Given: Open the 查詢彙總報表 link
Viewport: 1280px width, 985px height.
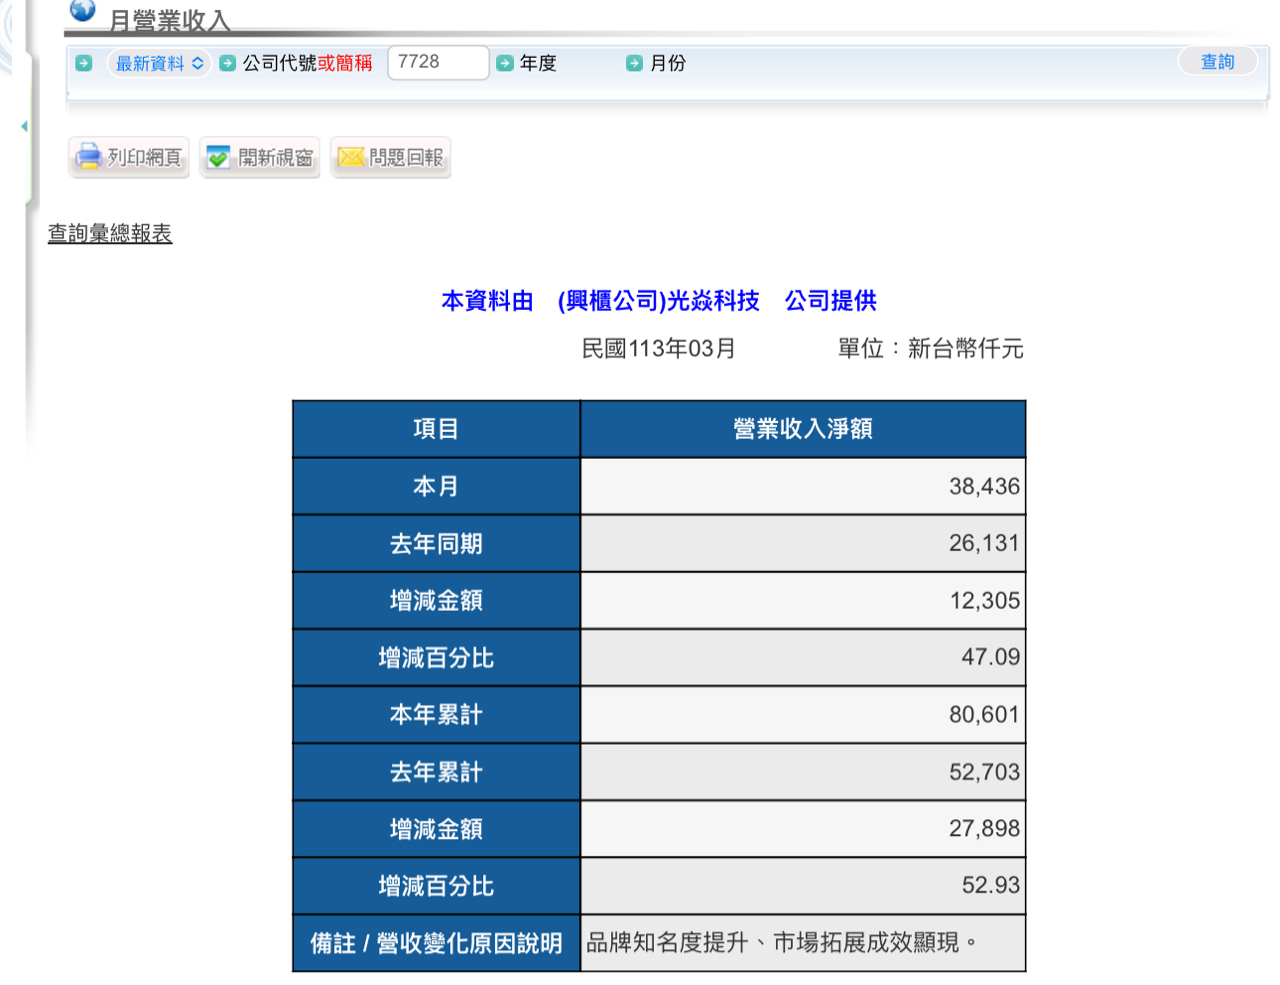Looking at the screenshot, I should click(110, 232).
